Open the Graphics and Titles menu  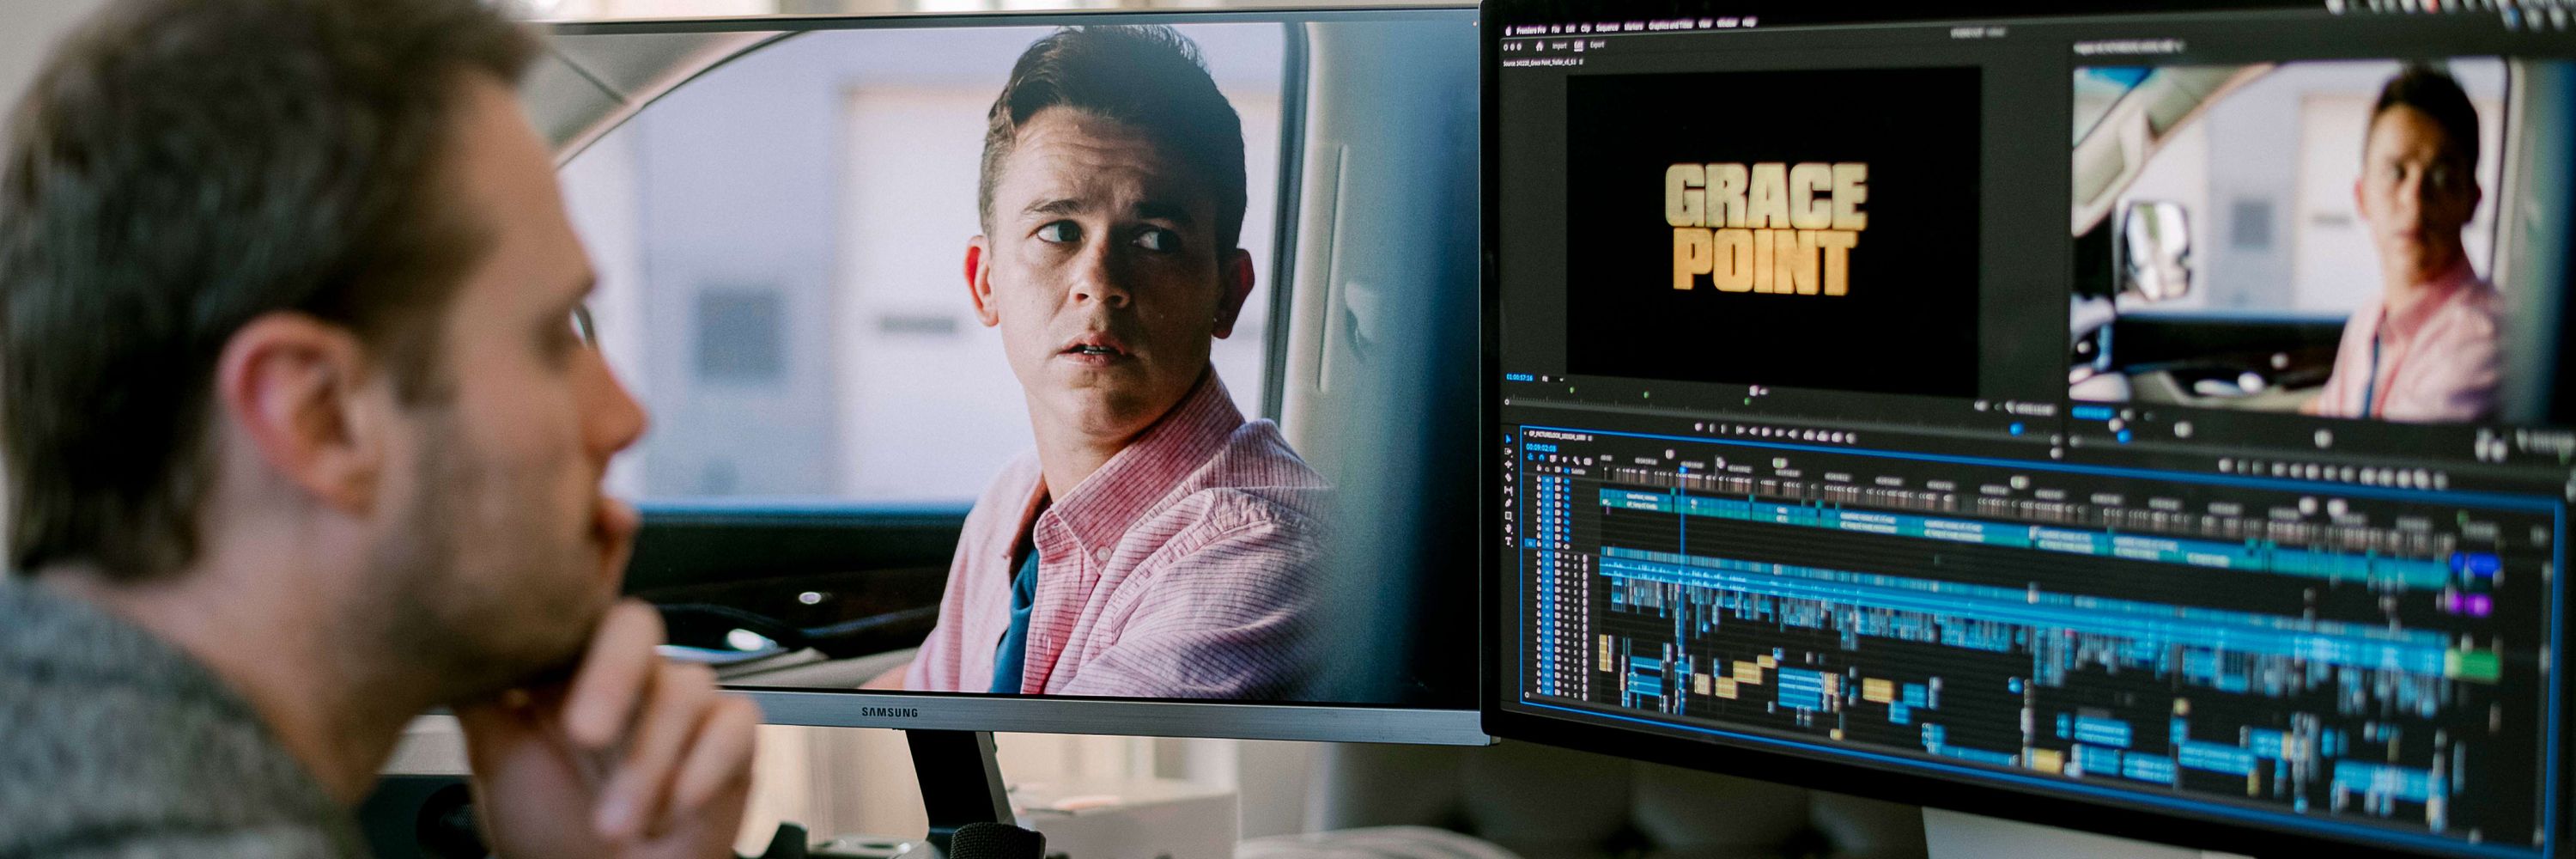1671,26
